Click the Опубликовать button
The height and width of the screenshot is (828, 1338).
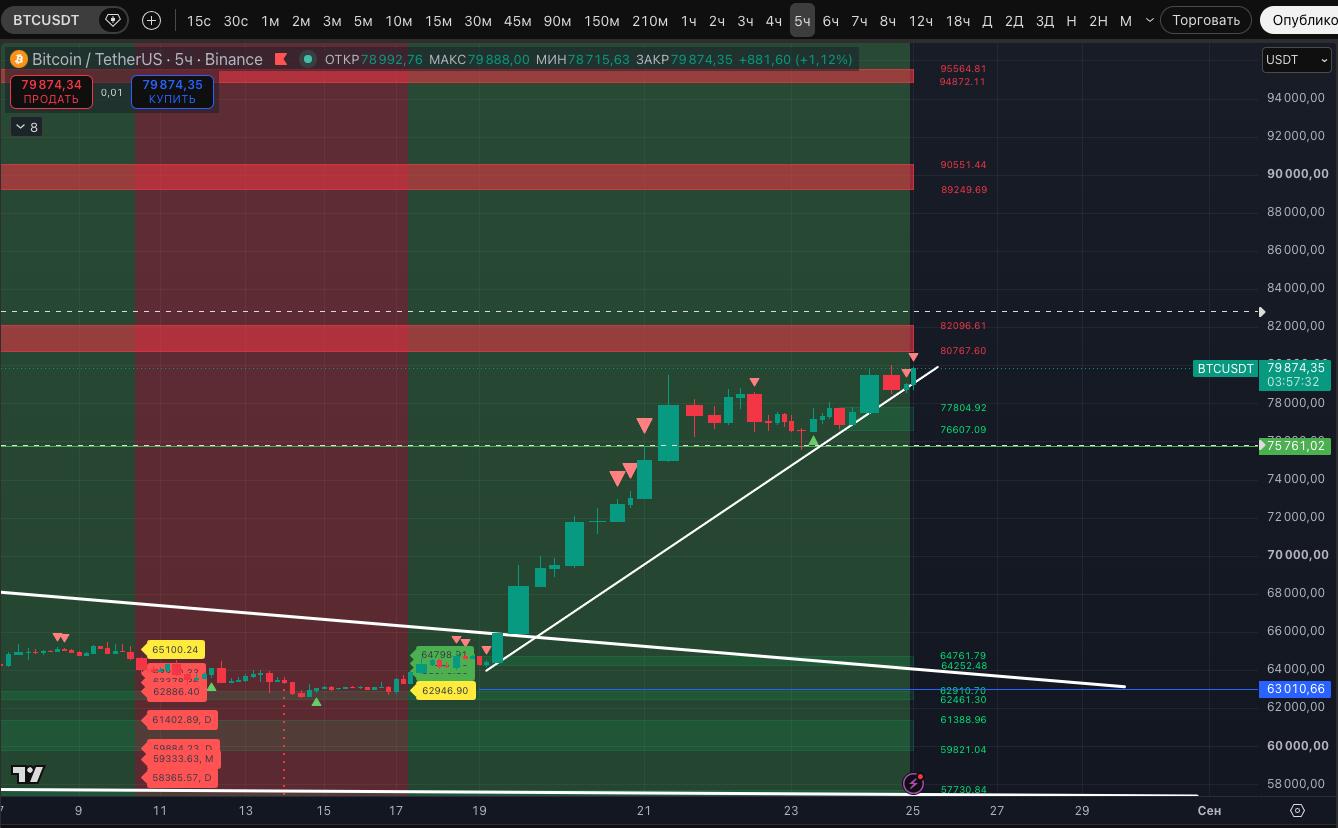tap(1300, 20)
